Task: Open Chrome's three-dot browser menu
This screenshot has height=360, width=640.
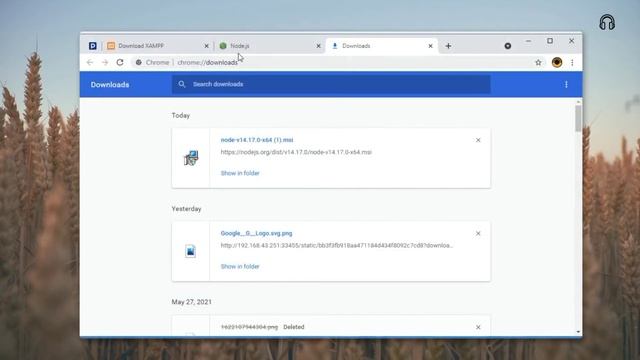Action: pos(572,62)
